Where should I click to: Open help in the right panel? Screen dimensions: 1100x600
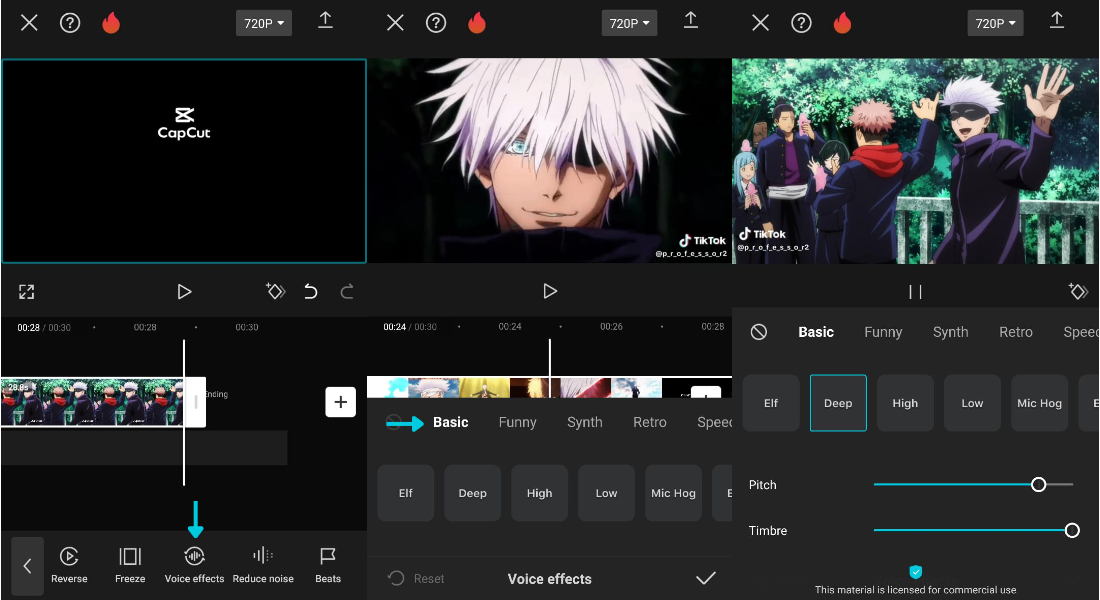tap(801, 23)
